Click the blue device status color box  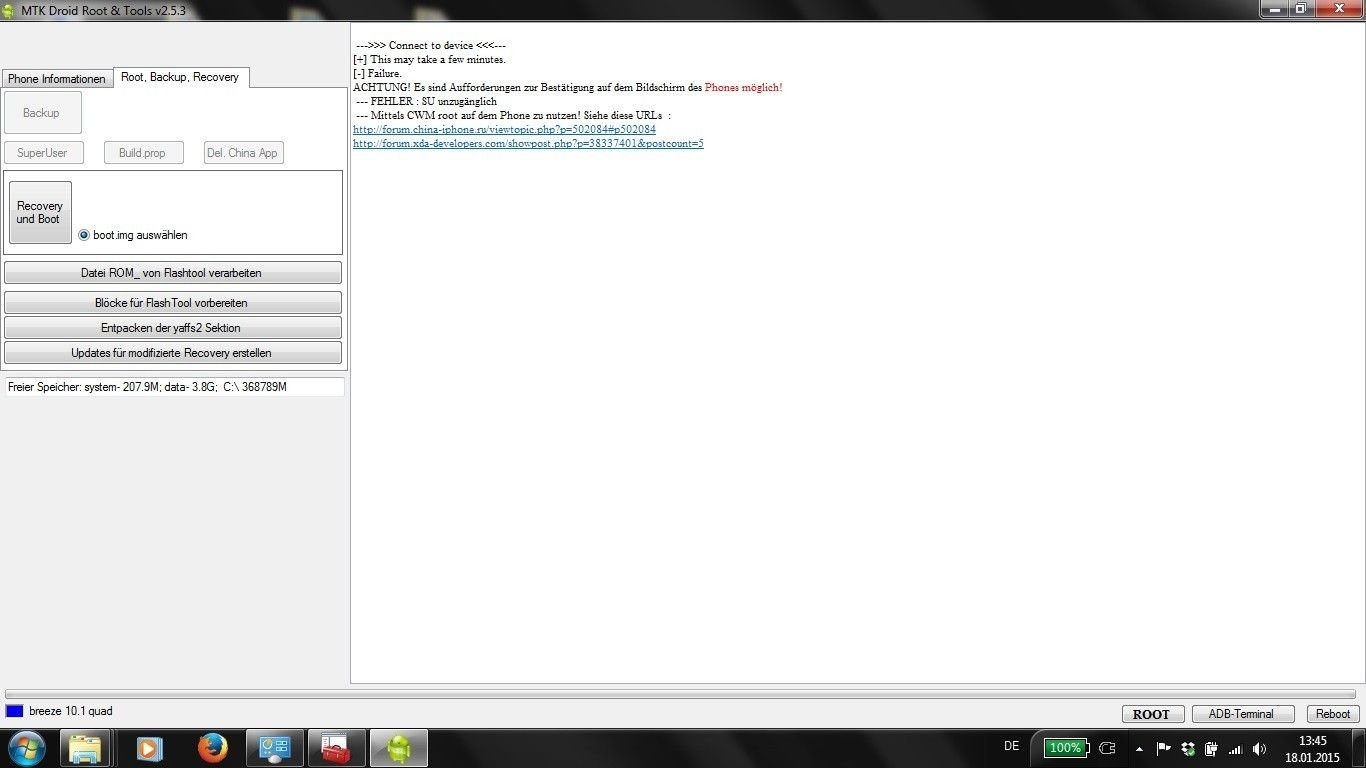(x=14, y=711)
